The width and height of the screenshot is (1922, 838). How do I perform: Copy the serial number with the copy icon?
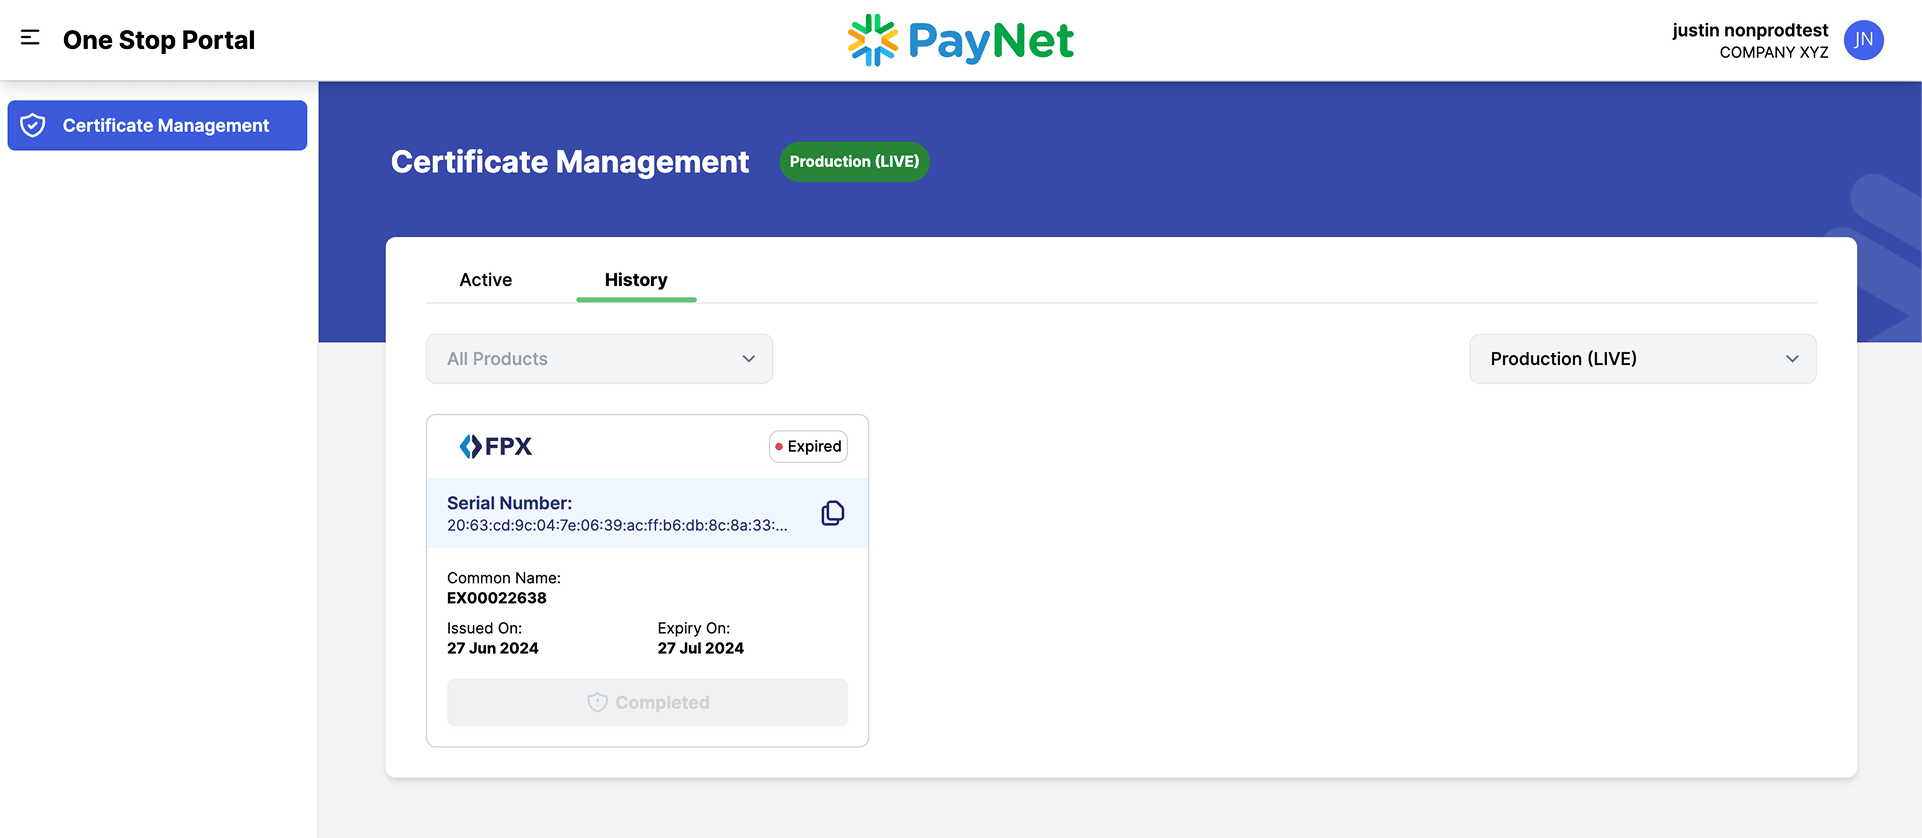tap(832, 513)
